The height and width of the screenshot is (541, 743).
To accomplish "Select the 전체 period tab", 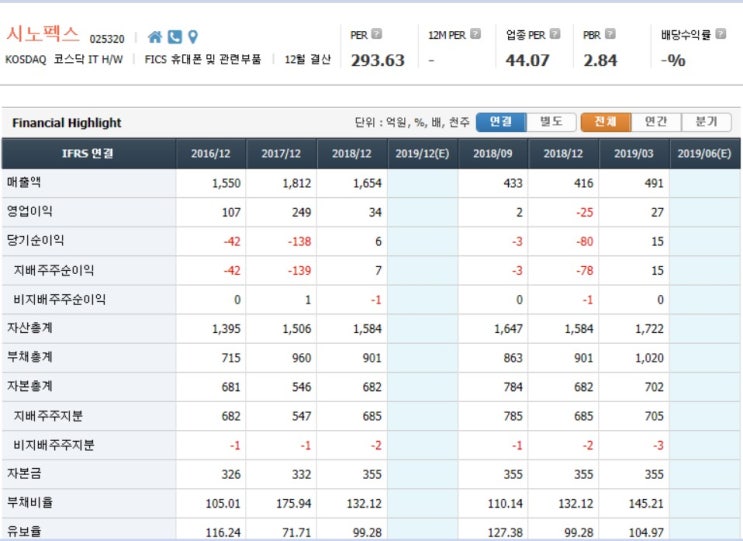I will tap(606, 122).
